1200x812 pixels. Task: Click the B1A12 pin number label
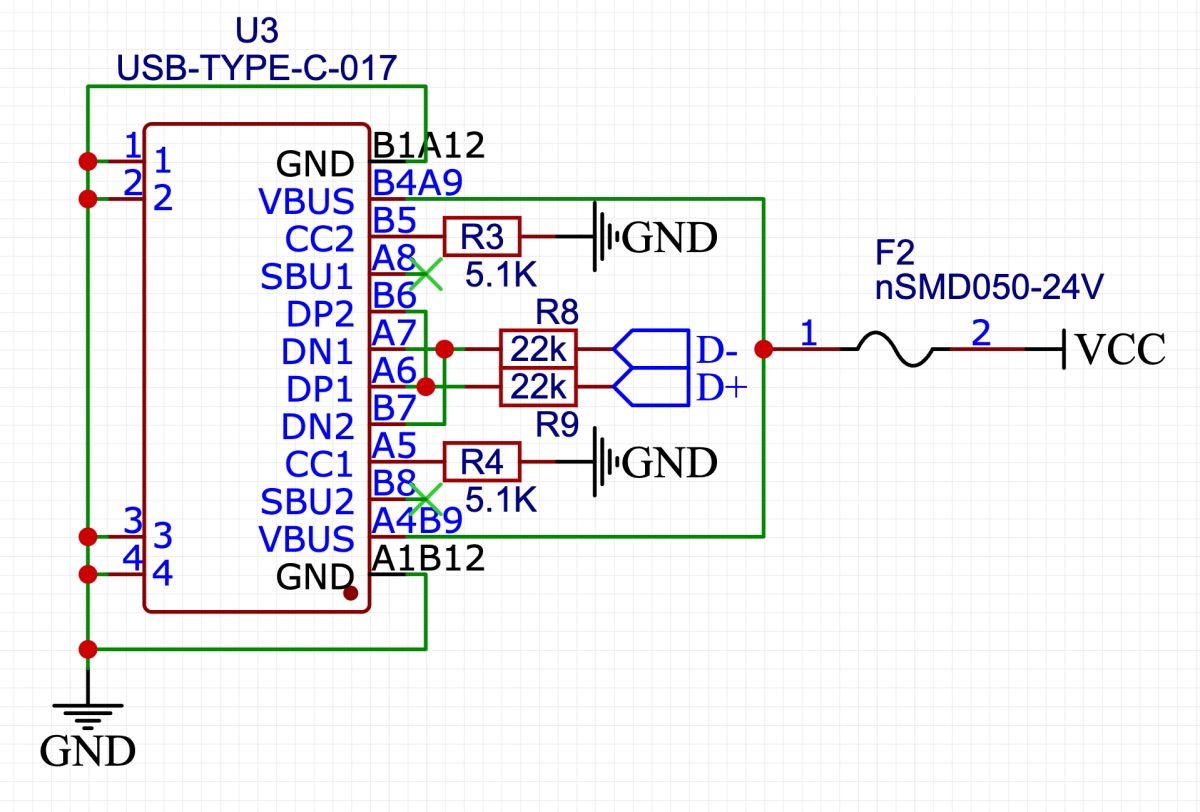pos(428,146)
